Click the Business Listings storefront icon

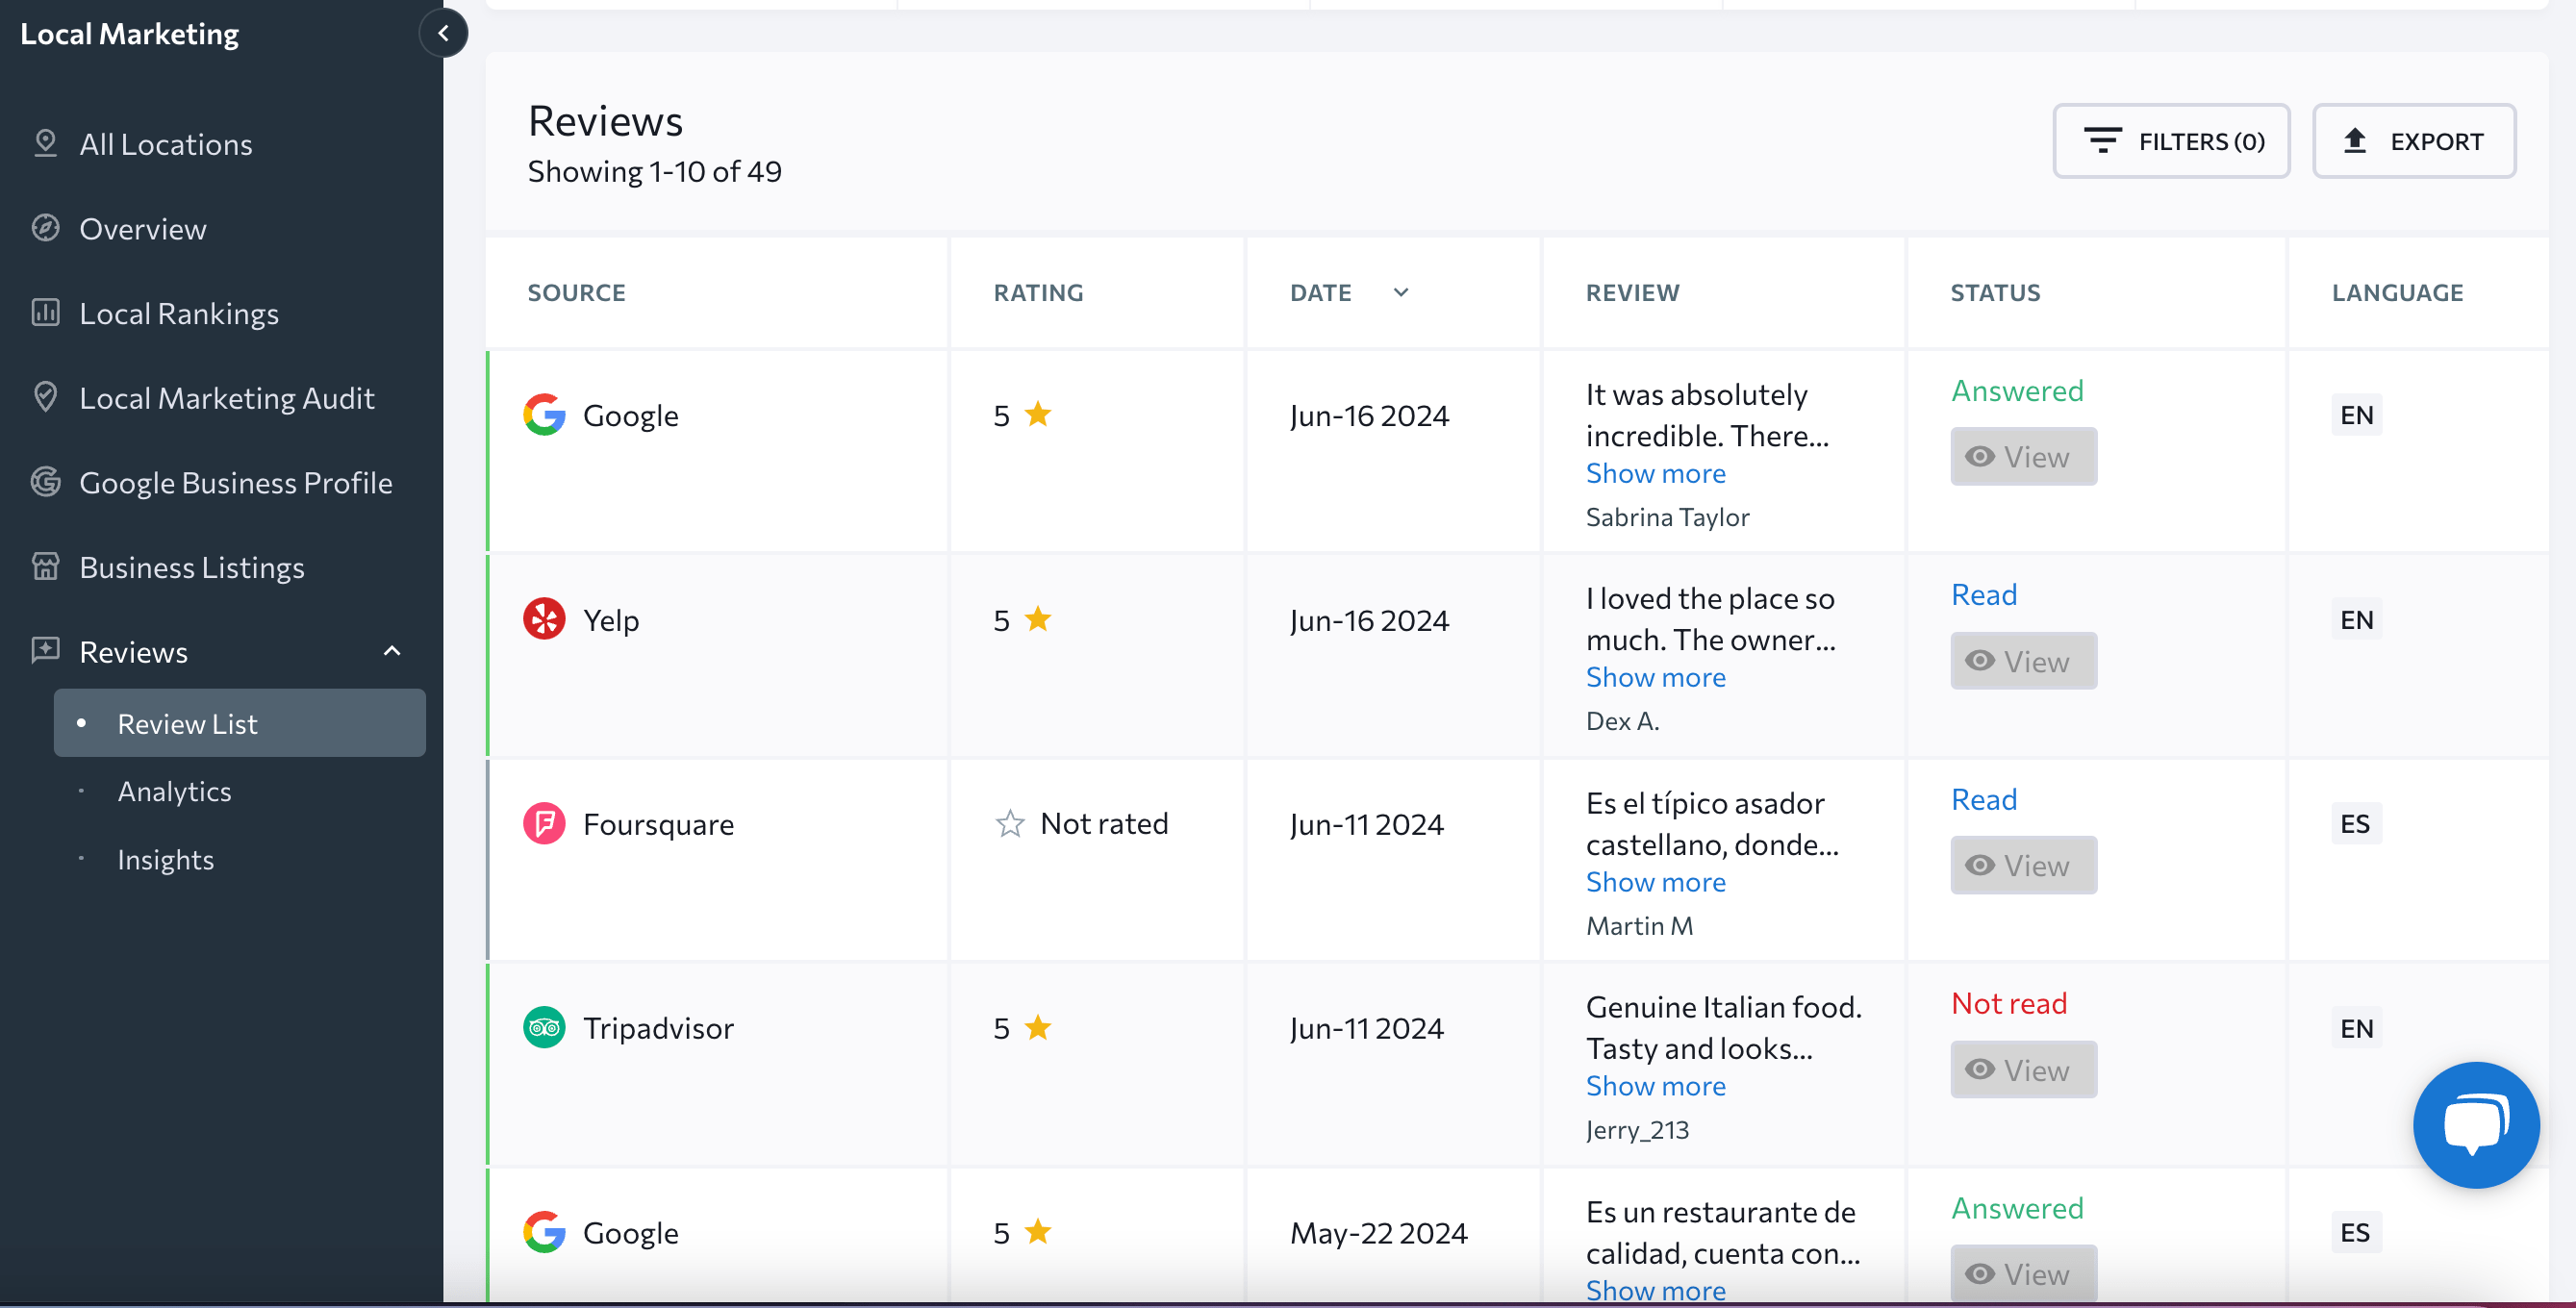pyautogui.click(x=45, y=567)
